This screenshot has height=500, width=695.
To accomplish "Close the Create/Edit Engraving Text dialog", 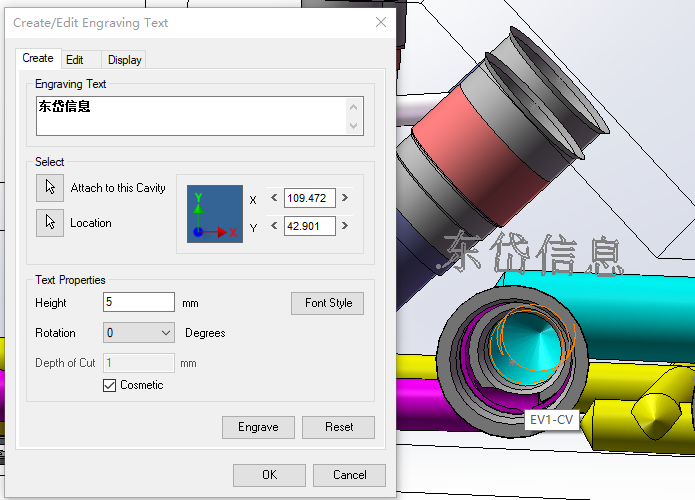I will tap(381, 22).
